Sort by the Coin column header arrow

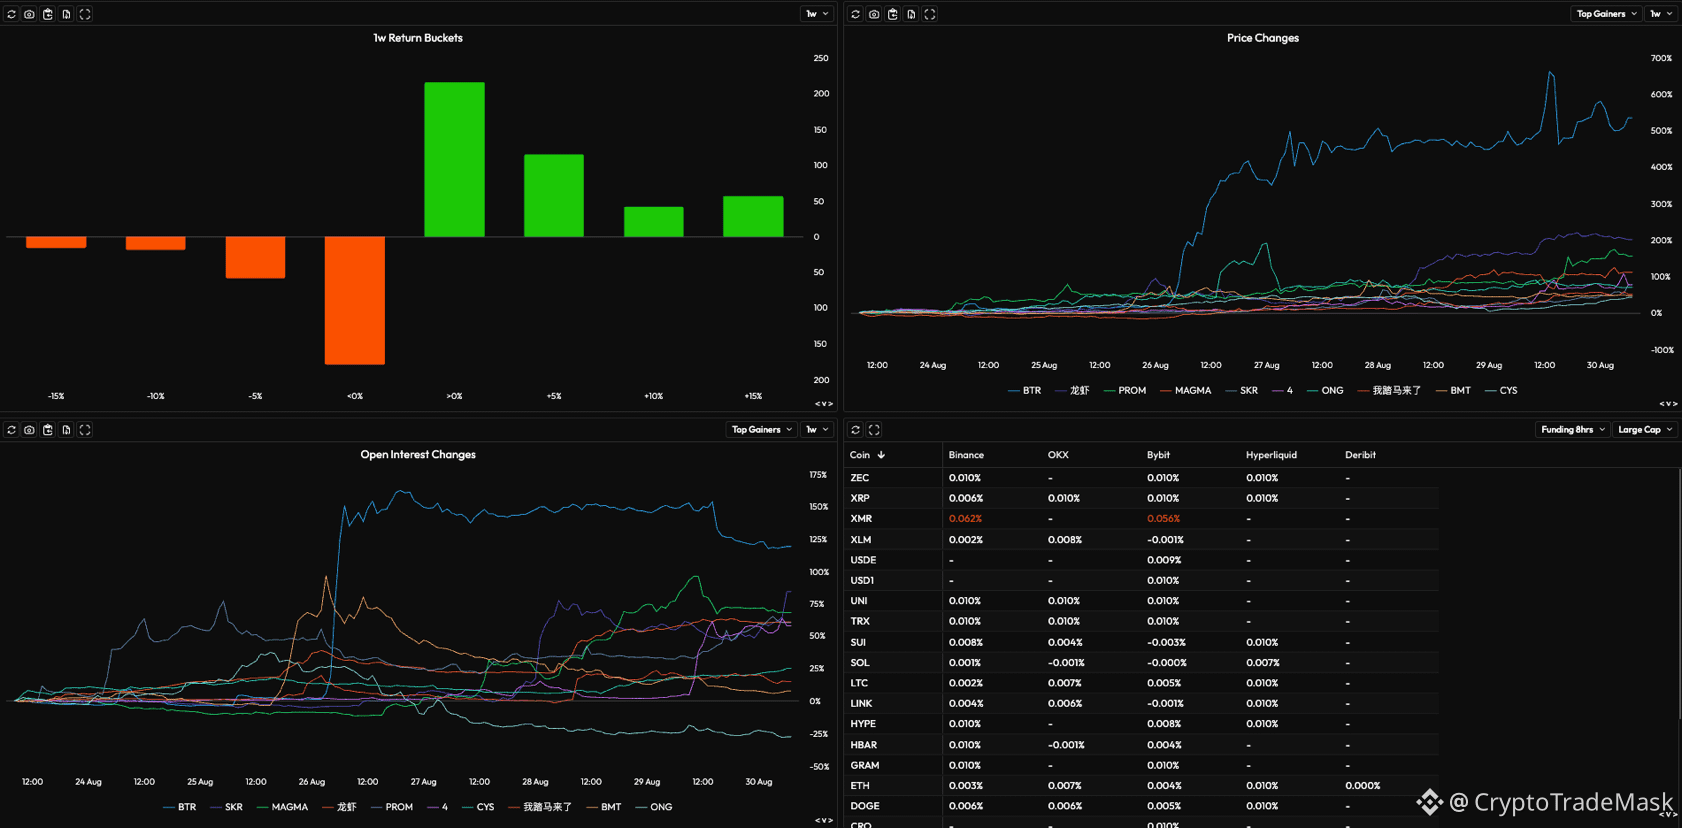(881, 455)
